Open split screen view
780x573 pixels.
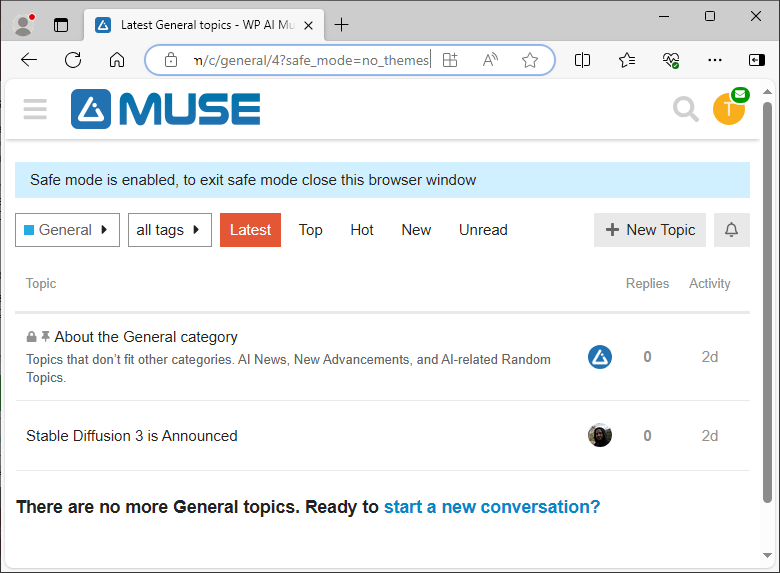point(582,60)
